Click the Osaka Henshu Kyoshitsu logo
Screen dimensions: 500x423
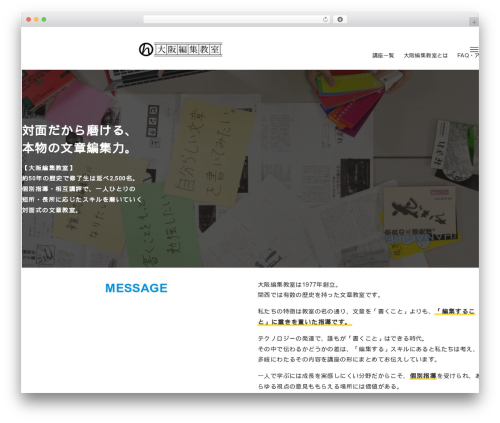tap(180, 50)
